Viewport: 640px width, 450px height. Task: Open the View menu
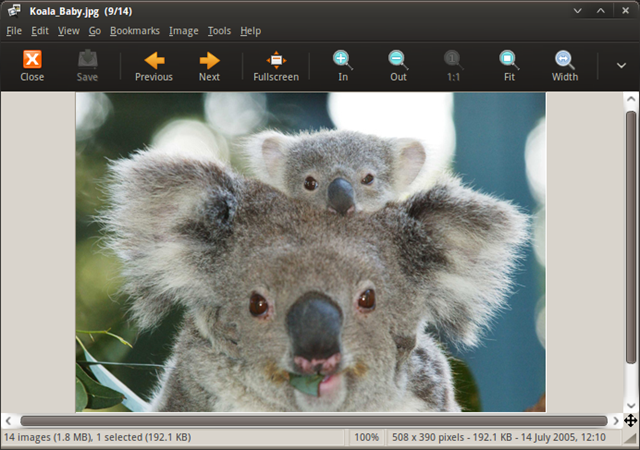coord(69,31)
